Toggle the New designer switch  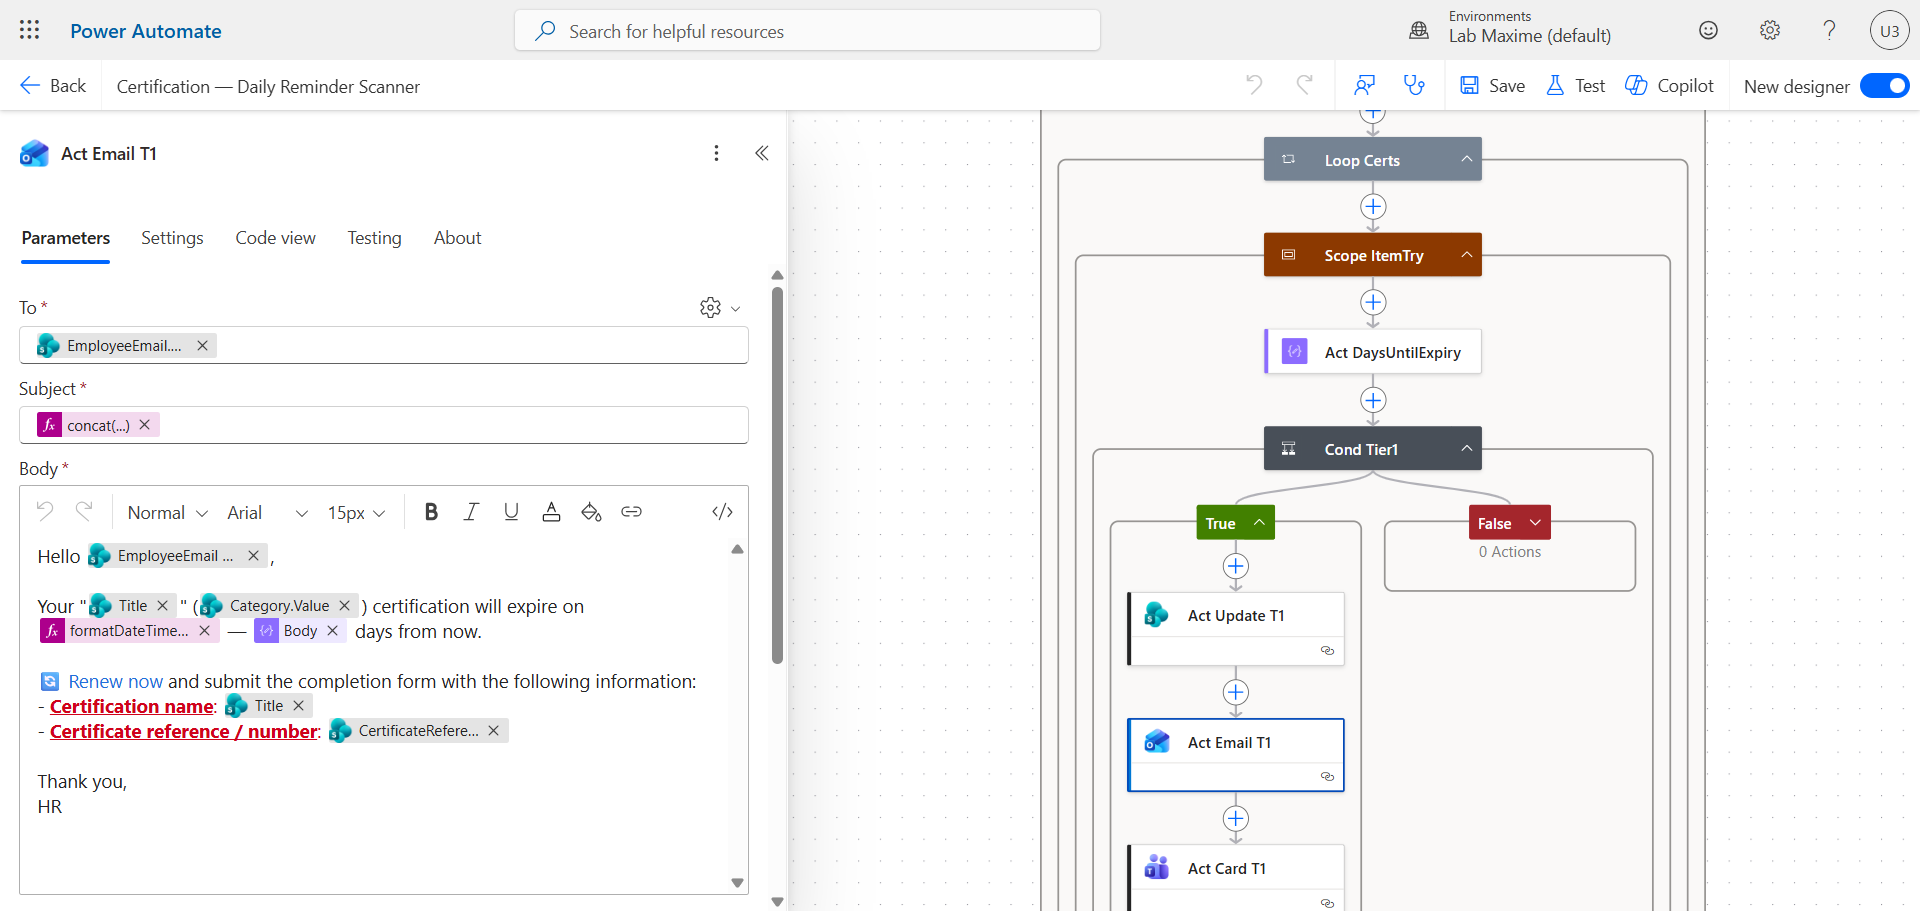point(1884,86)
